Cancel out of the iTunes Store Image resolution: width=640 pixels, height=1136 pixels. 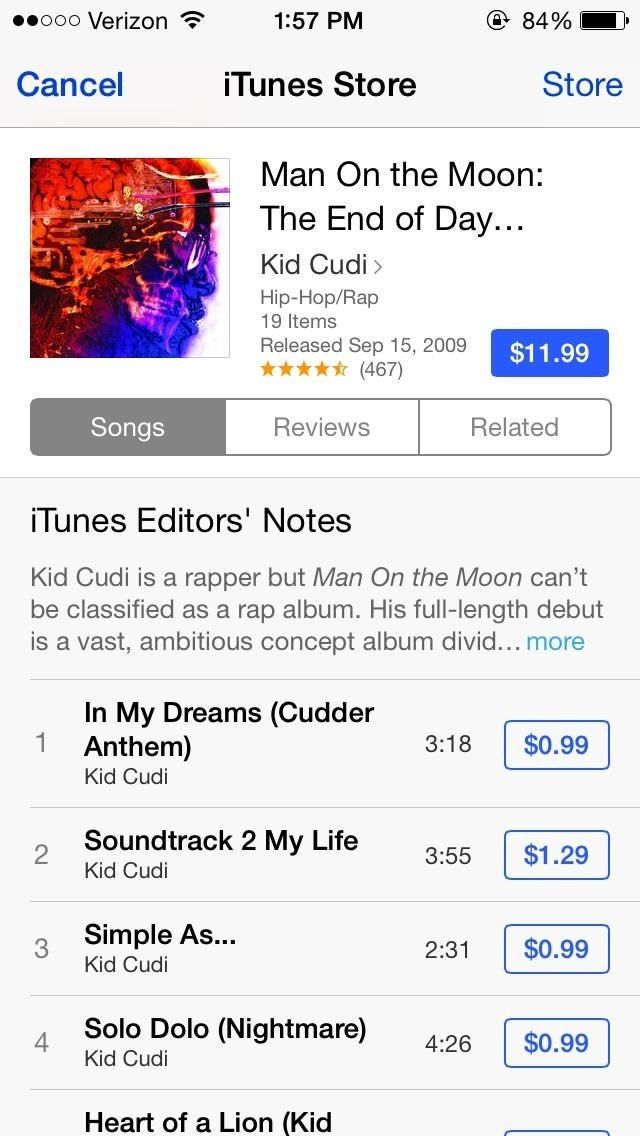click(x=70, y=84)
